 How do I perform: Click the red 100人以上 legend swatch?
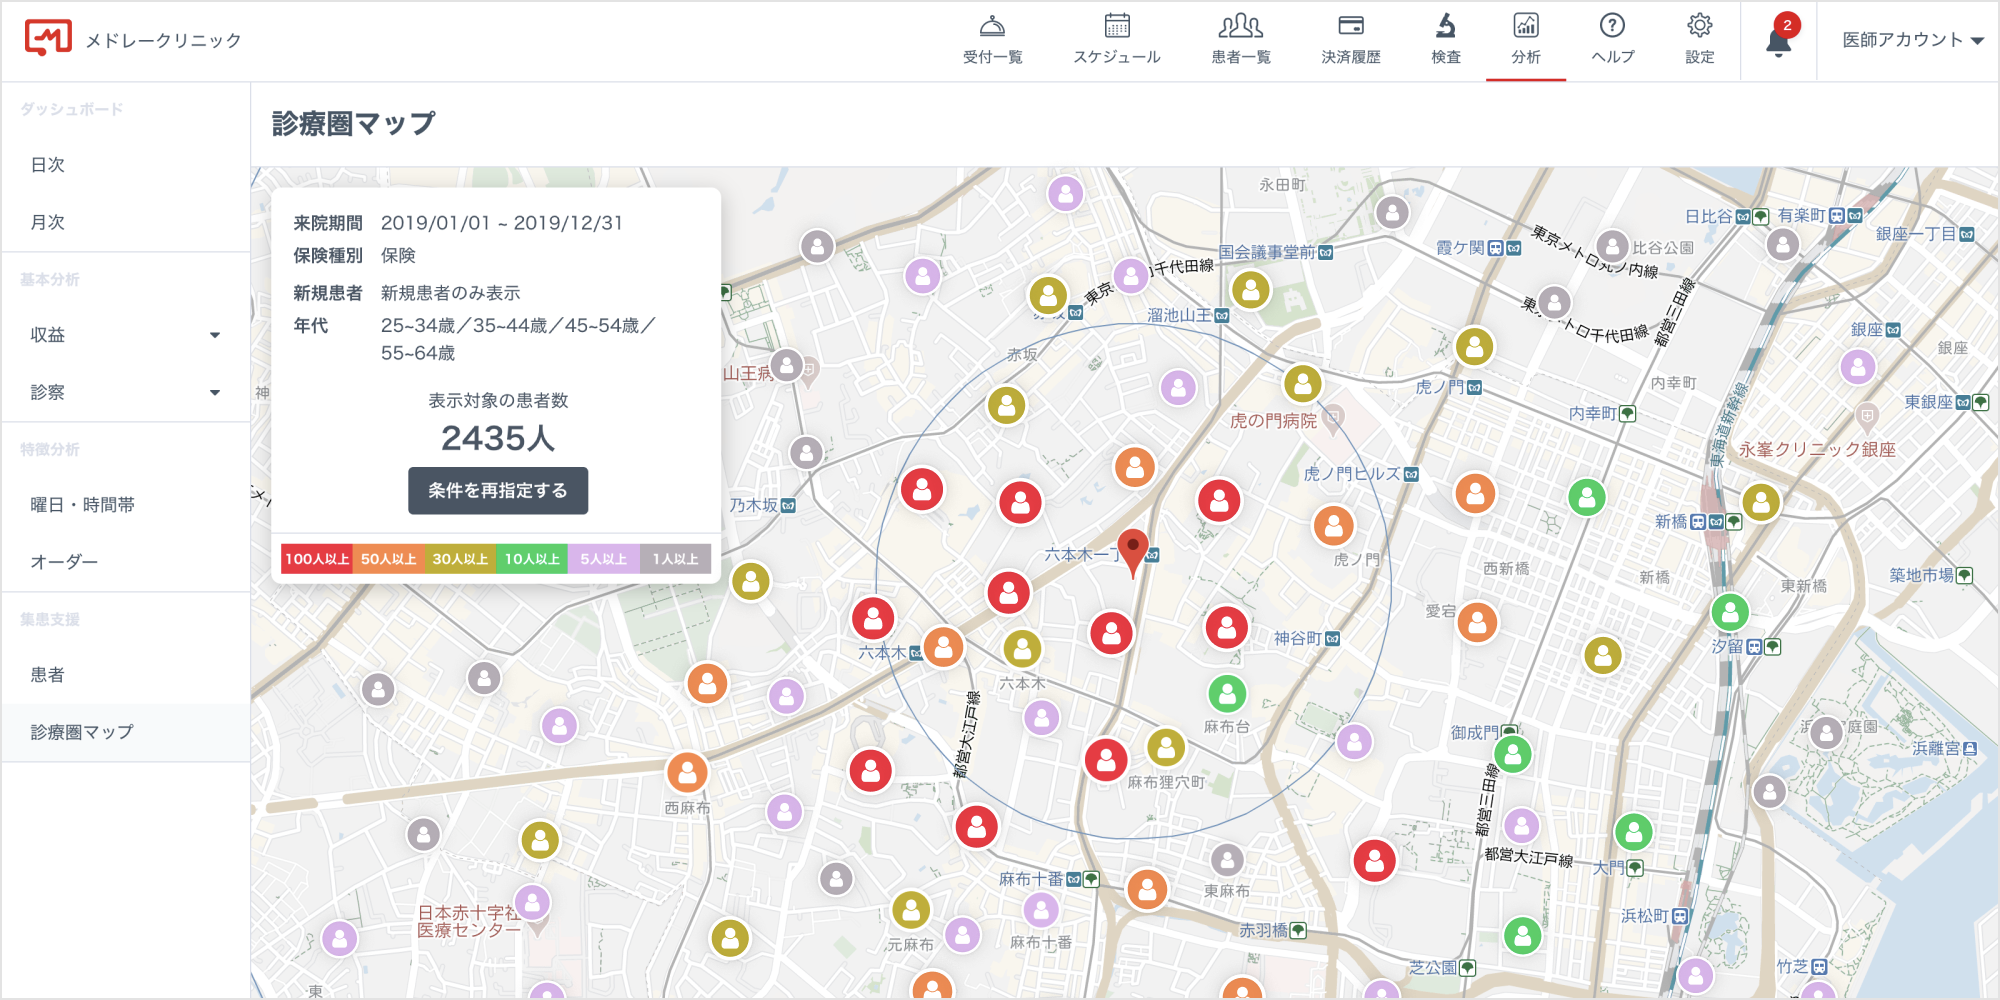tap(317, 559)
